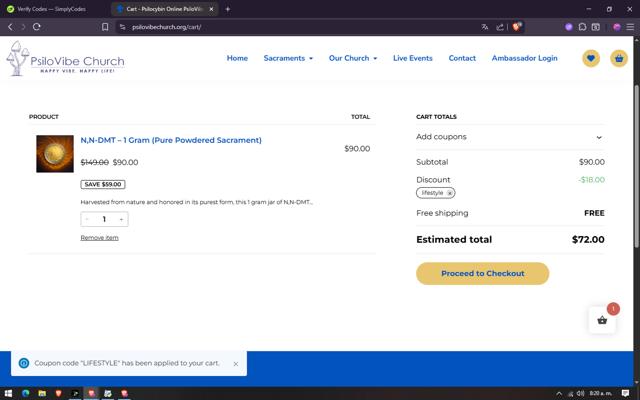Select the Cart - Psilocybin Online tab
Image resolution: width=640 pixels, height=400 pixels.
[163, 9]
